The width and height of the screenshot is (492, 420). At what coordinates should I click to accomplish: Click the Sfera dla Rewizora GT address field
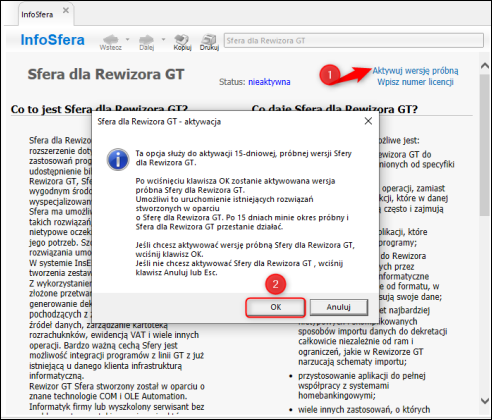354,41
